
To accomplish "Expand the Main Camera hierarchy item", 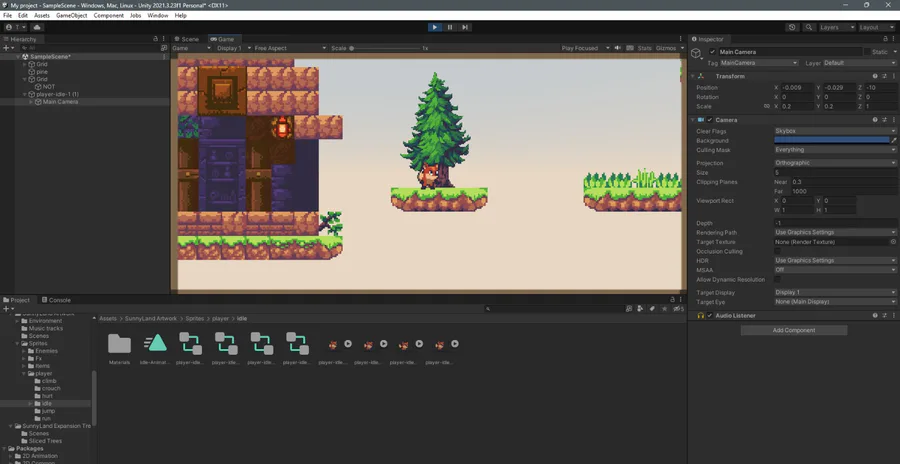I will coord(31,102).
